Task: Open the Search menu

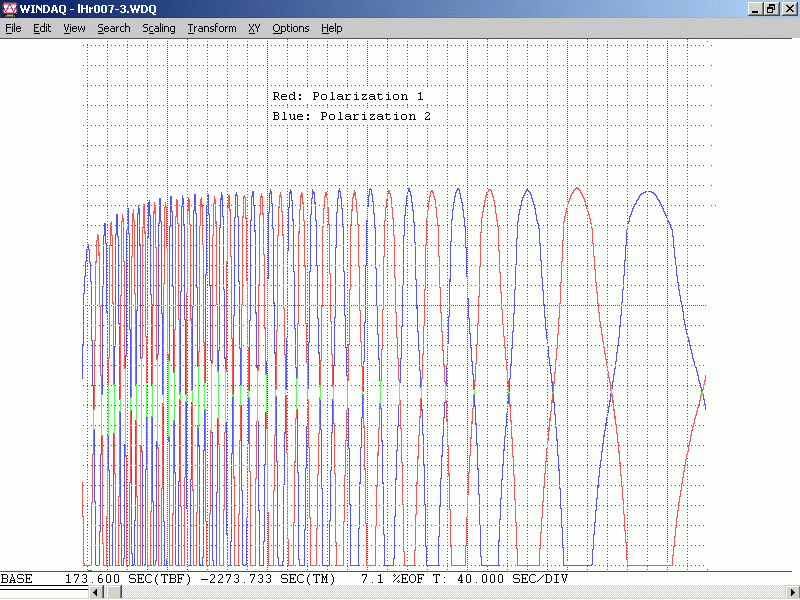Action: (113, 28)
